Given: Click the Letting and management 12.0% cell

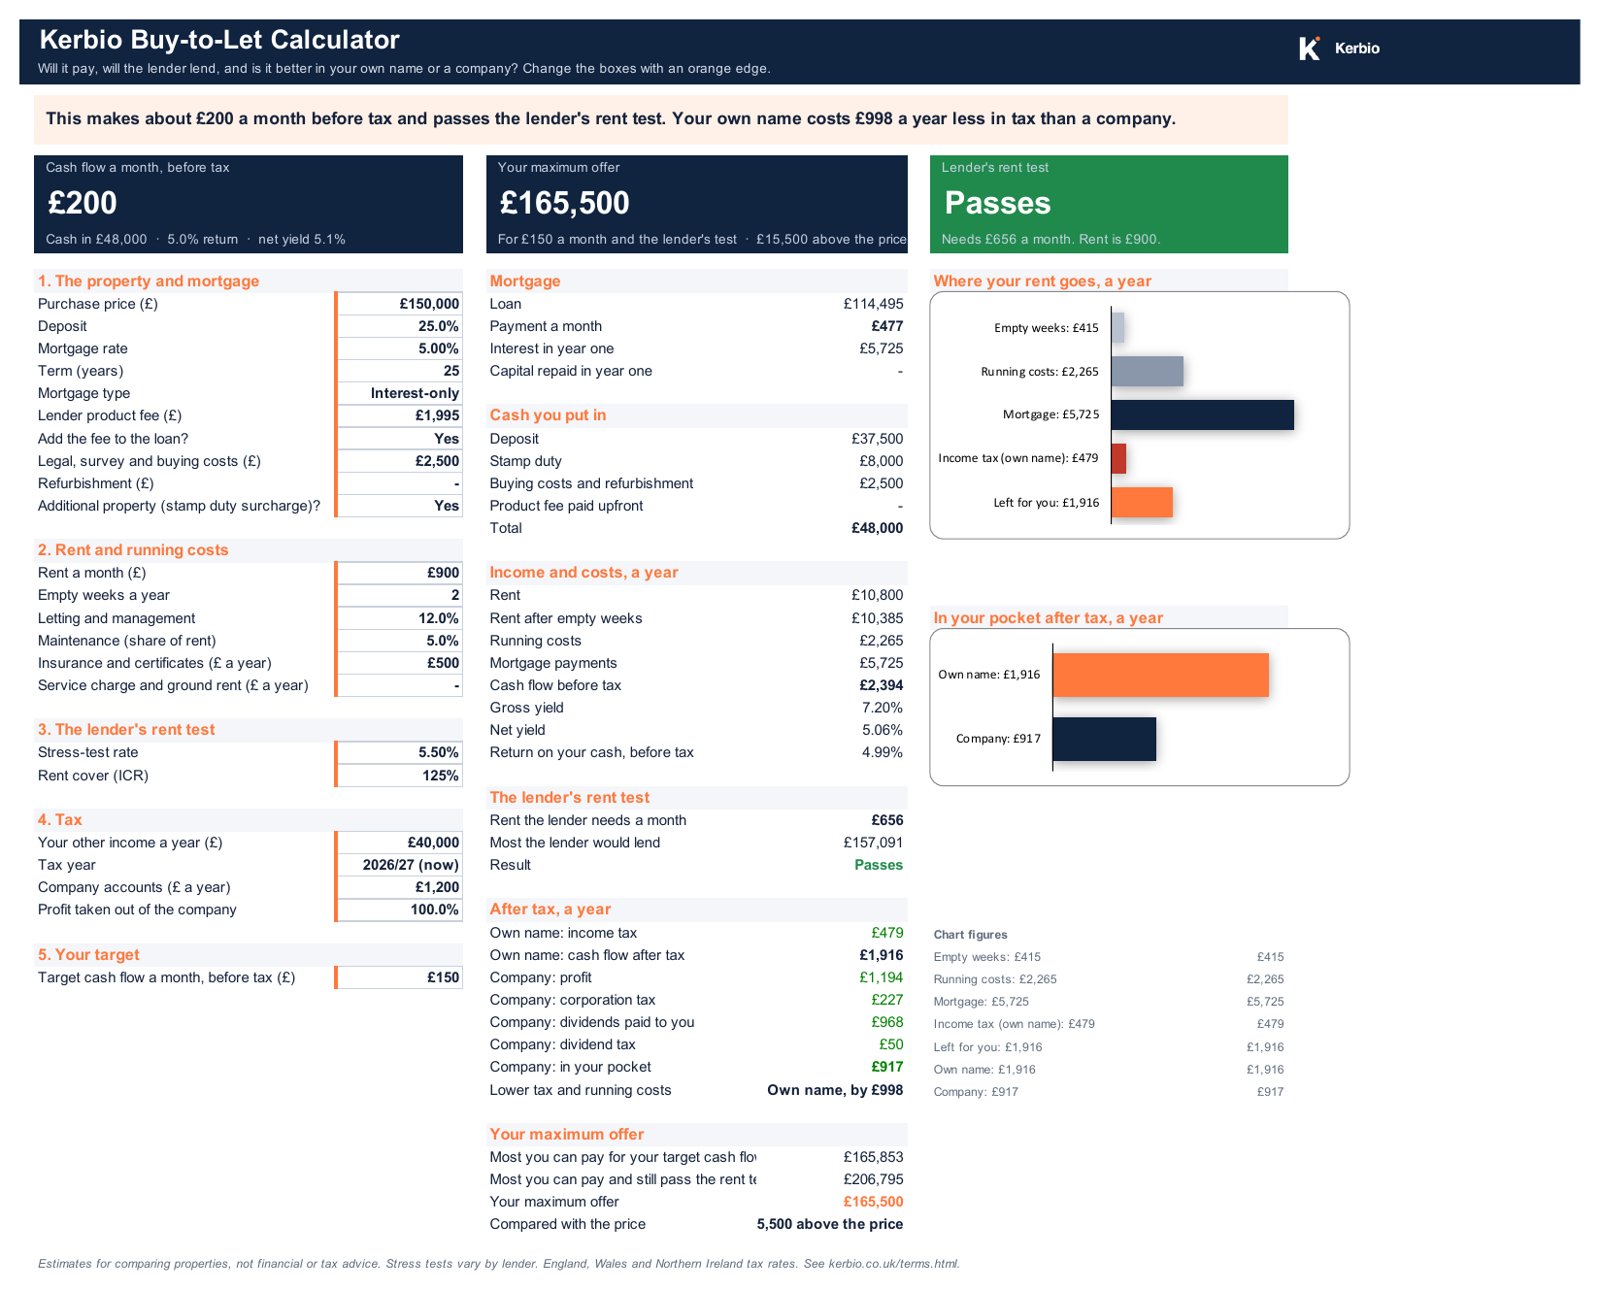Looking at the screenshot, I should (399, 619).
